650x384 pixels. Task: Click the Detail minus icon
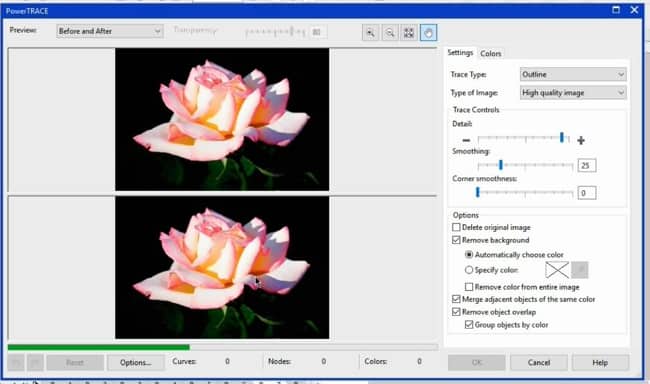click(466, 141)
